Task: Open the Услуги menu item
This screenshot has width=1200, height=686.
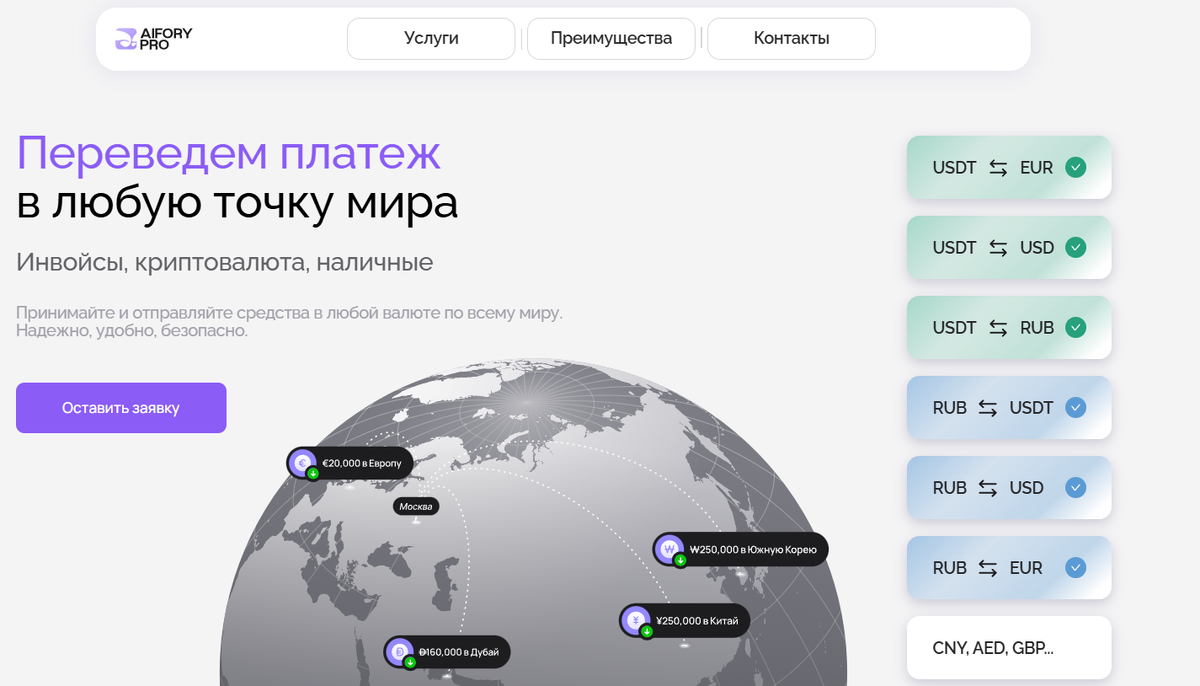Action: pyautogui.click(x=430, y=38)
